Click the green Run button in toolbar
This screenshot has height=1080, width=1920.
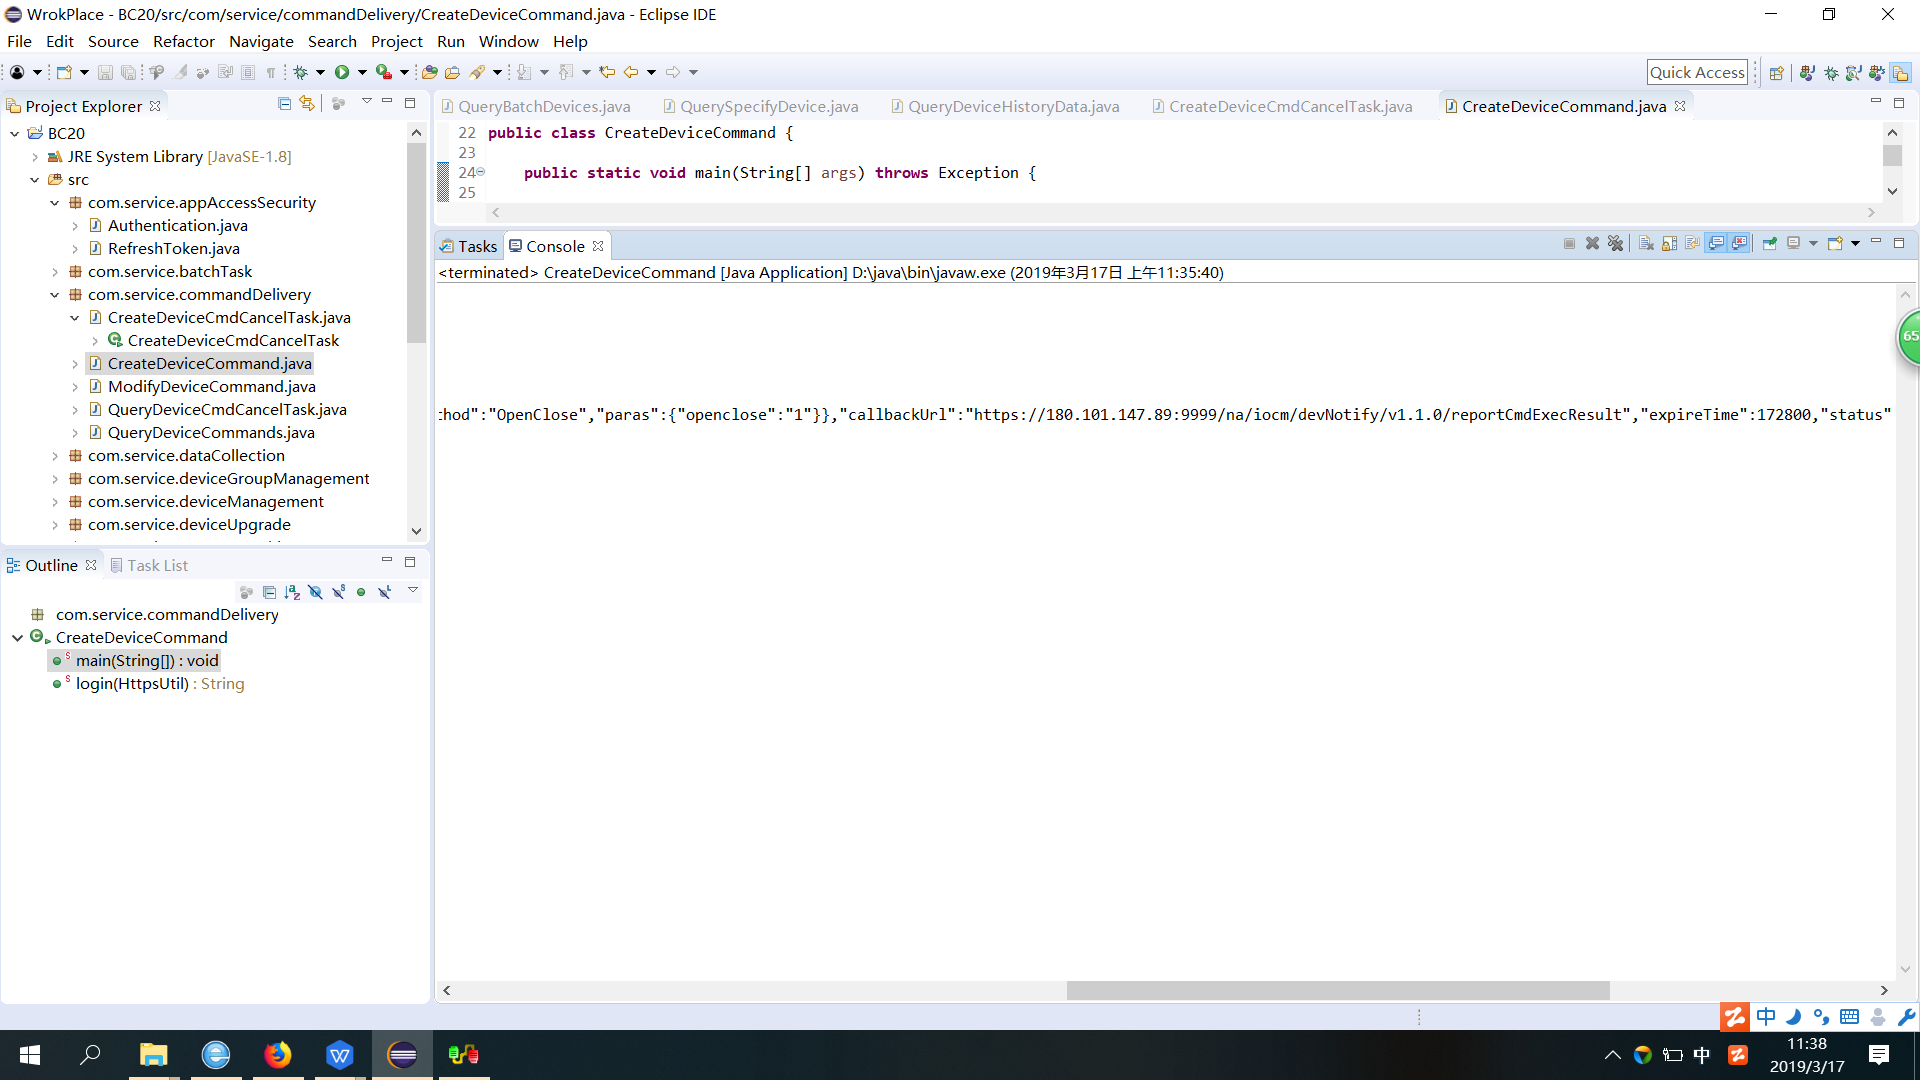(x=342, y=72)
